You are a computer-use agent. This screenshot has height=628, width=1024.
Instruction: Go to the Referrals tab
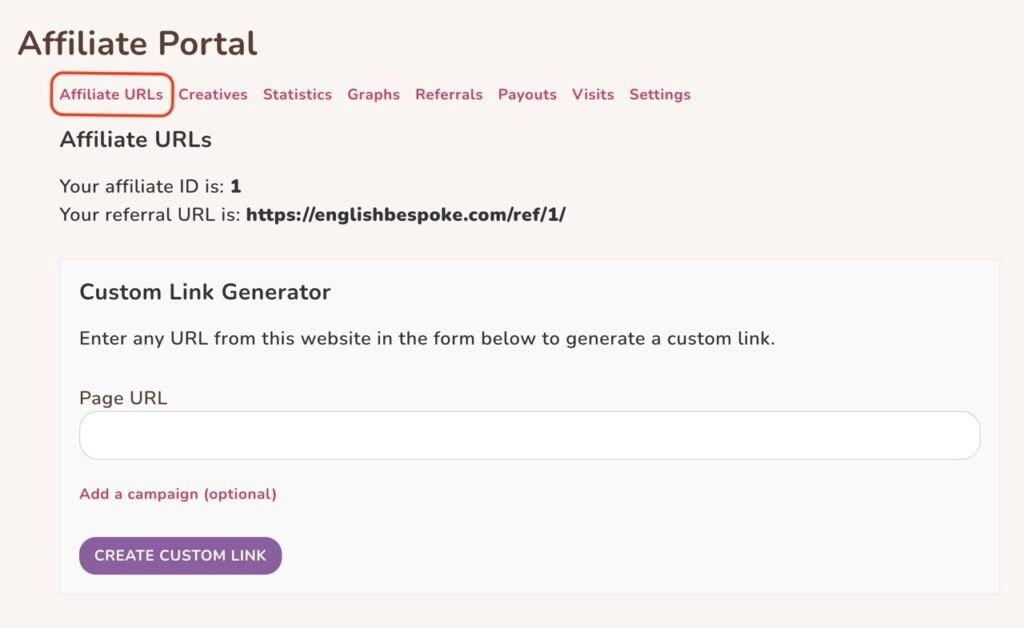coord(449,94)
